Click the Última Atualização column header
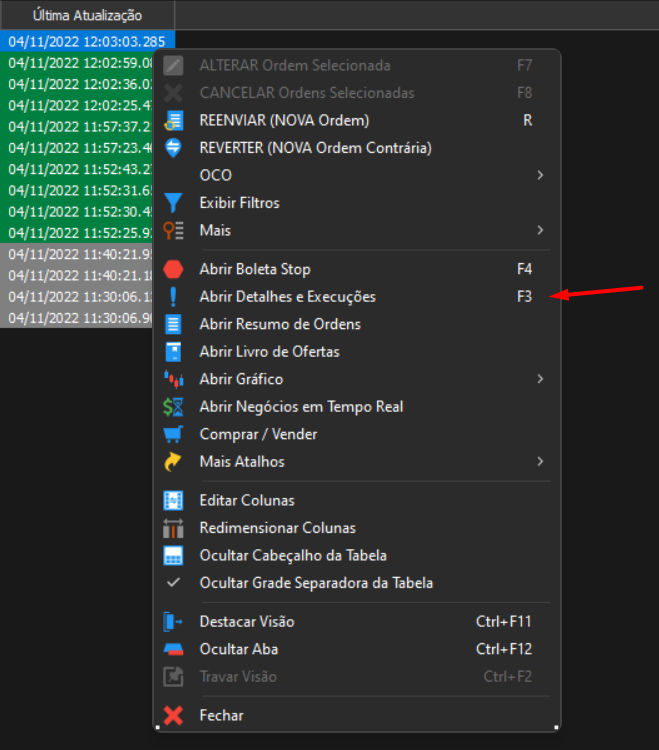Viewport: 659px width, 750px height. (88, 15)
